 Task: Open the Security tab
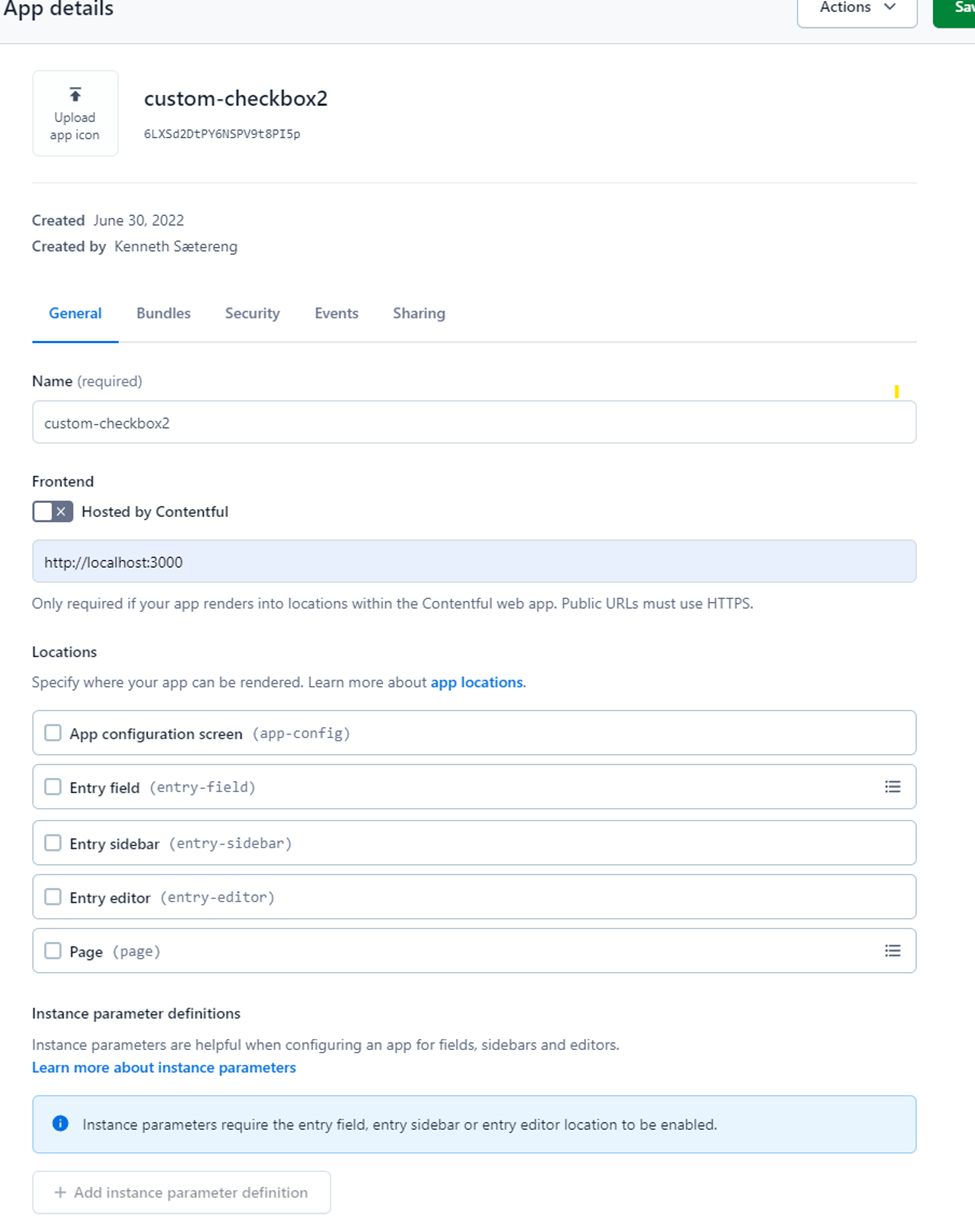pyautogui.click(x=252, y=313)
